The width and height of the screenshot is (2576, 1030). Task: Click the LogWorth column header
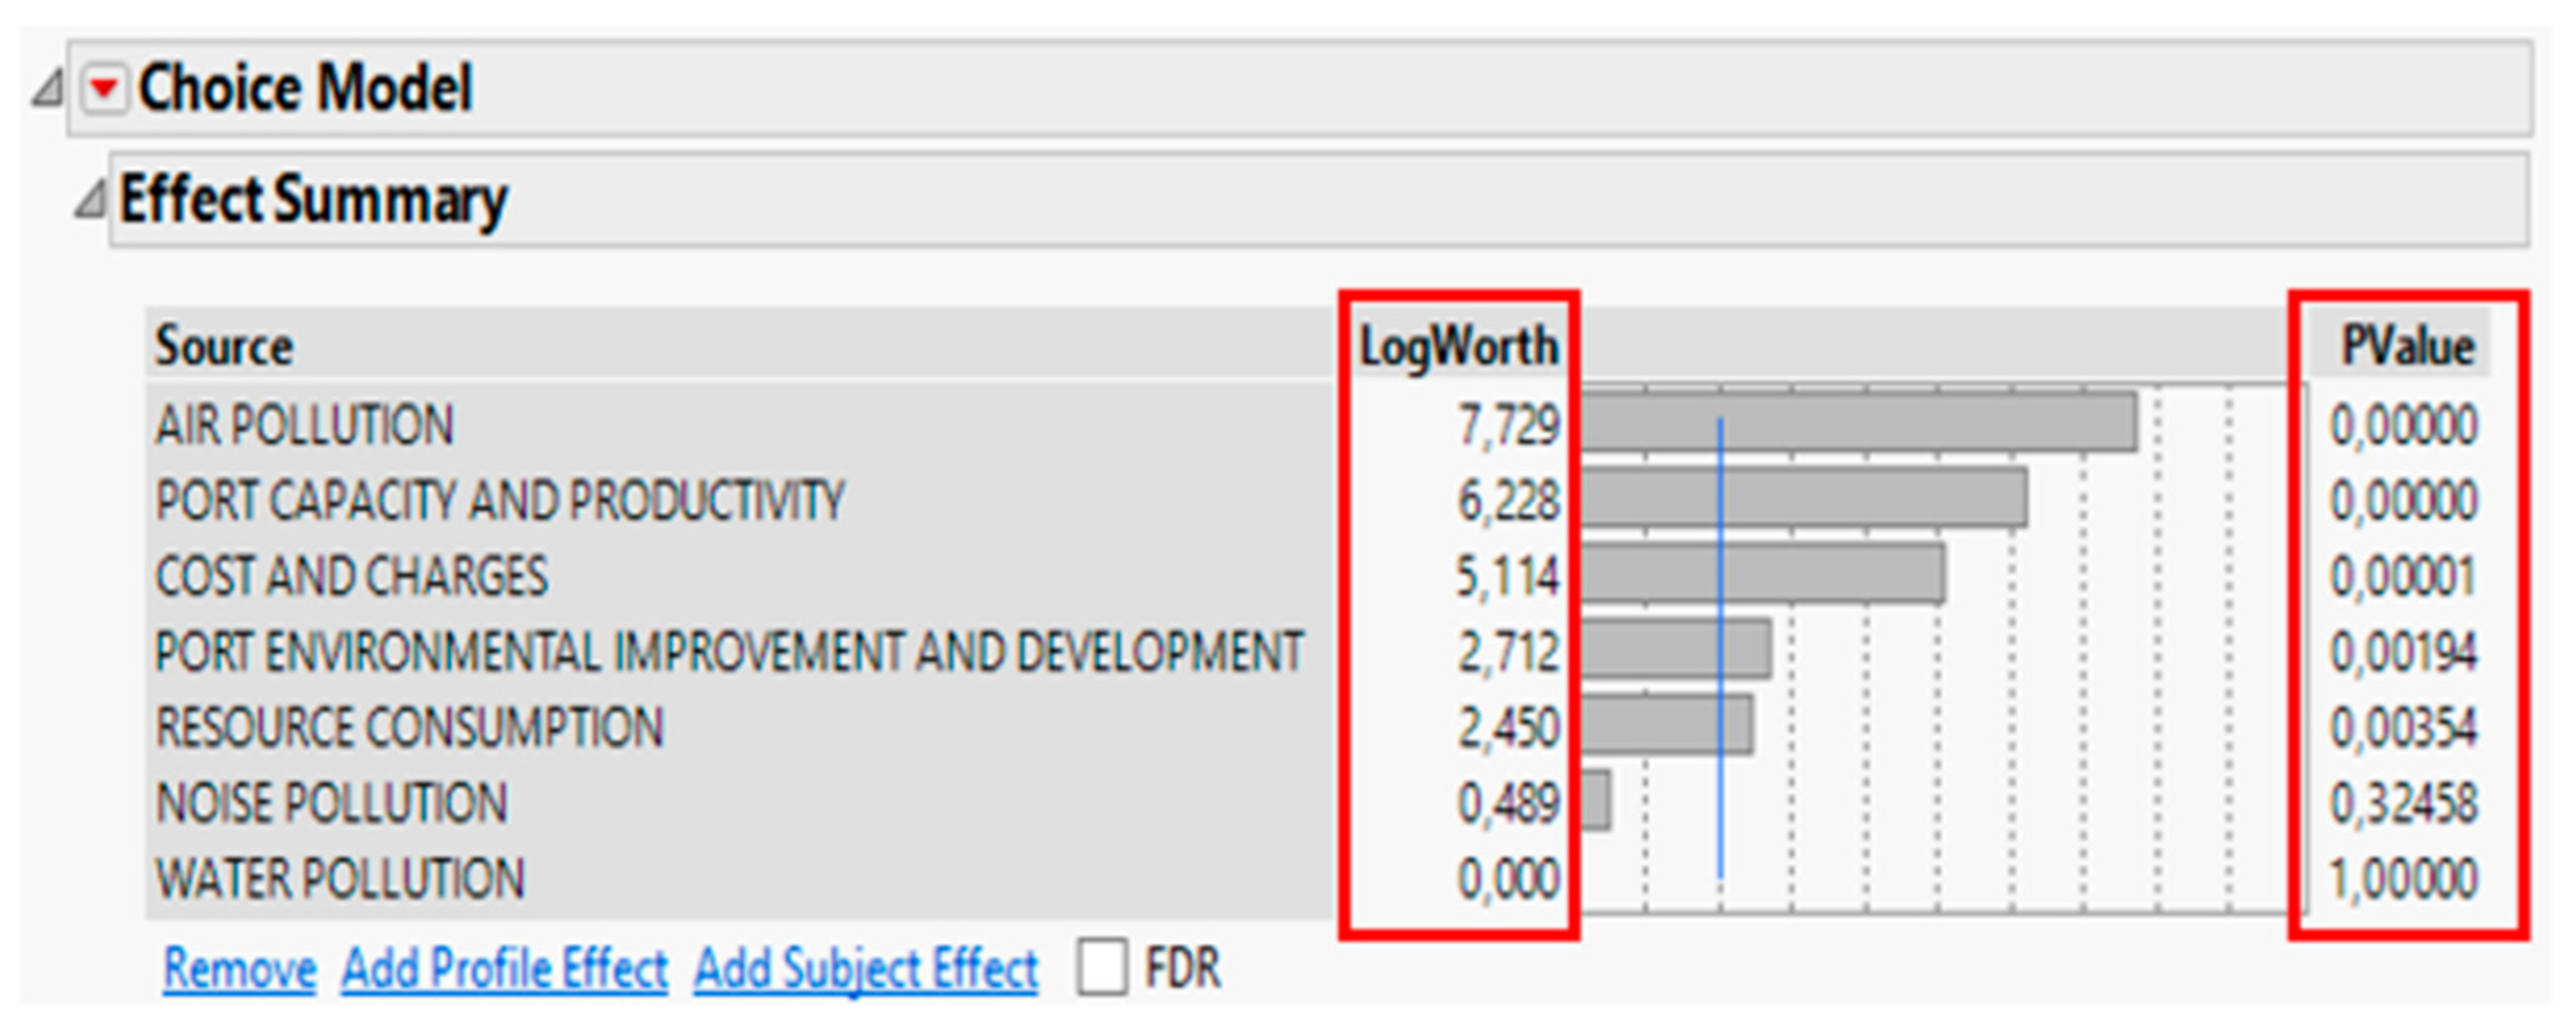point(1458,347)
